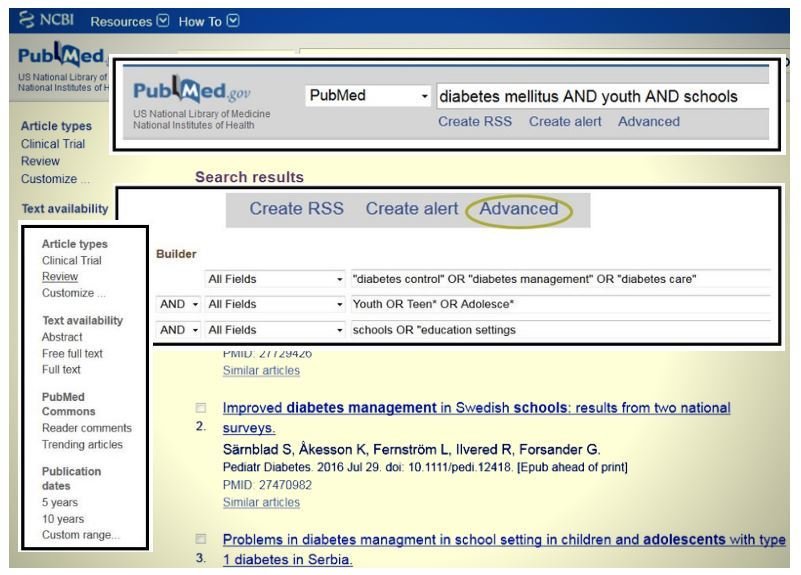Screen dimensions: 801x575
Task: Click the NCBI logo in the header
Action: [x=46, y=20]
